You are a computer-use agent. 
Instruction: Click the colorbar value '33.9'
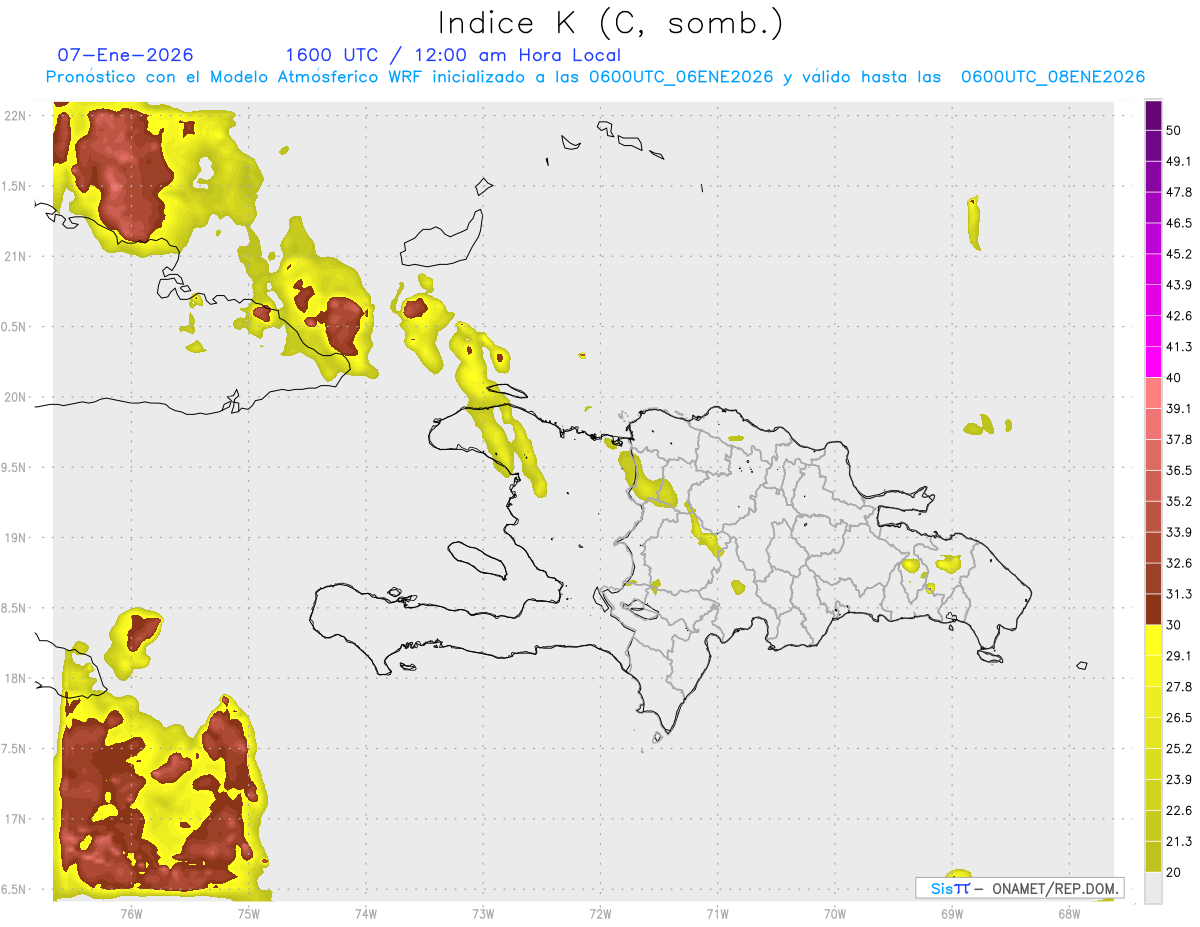tap(1180, 532)
